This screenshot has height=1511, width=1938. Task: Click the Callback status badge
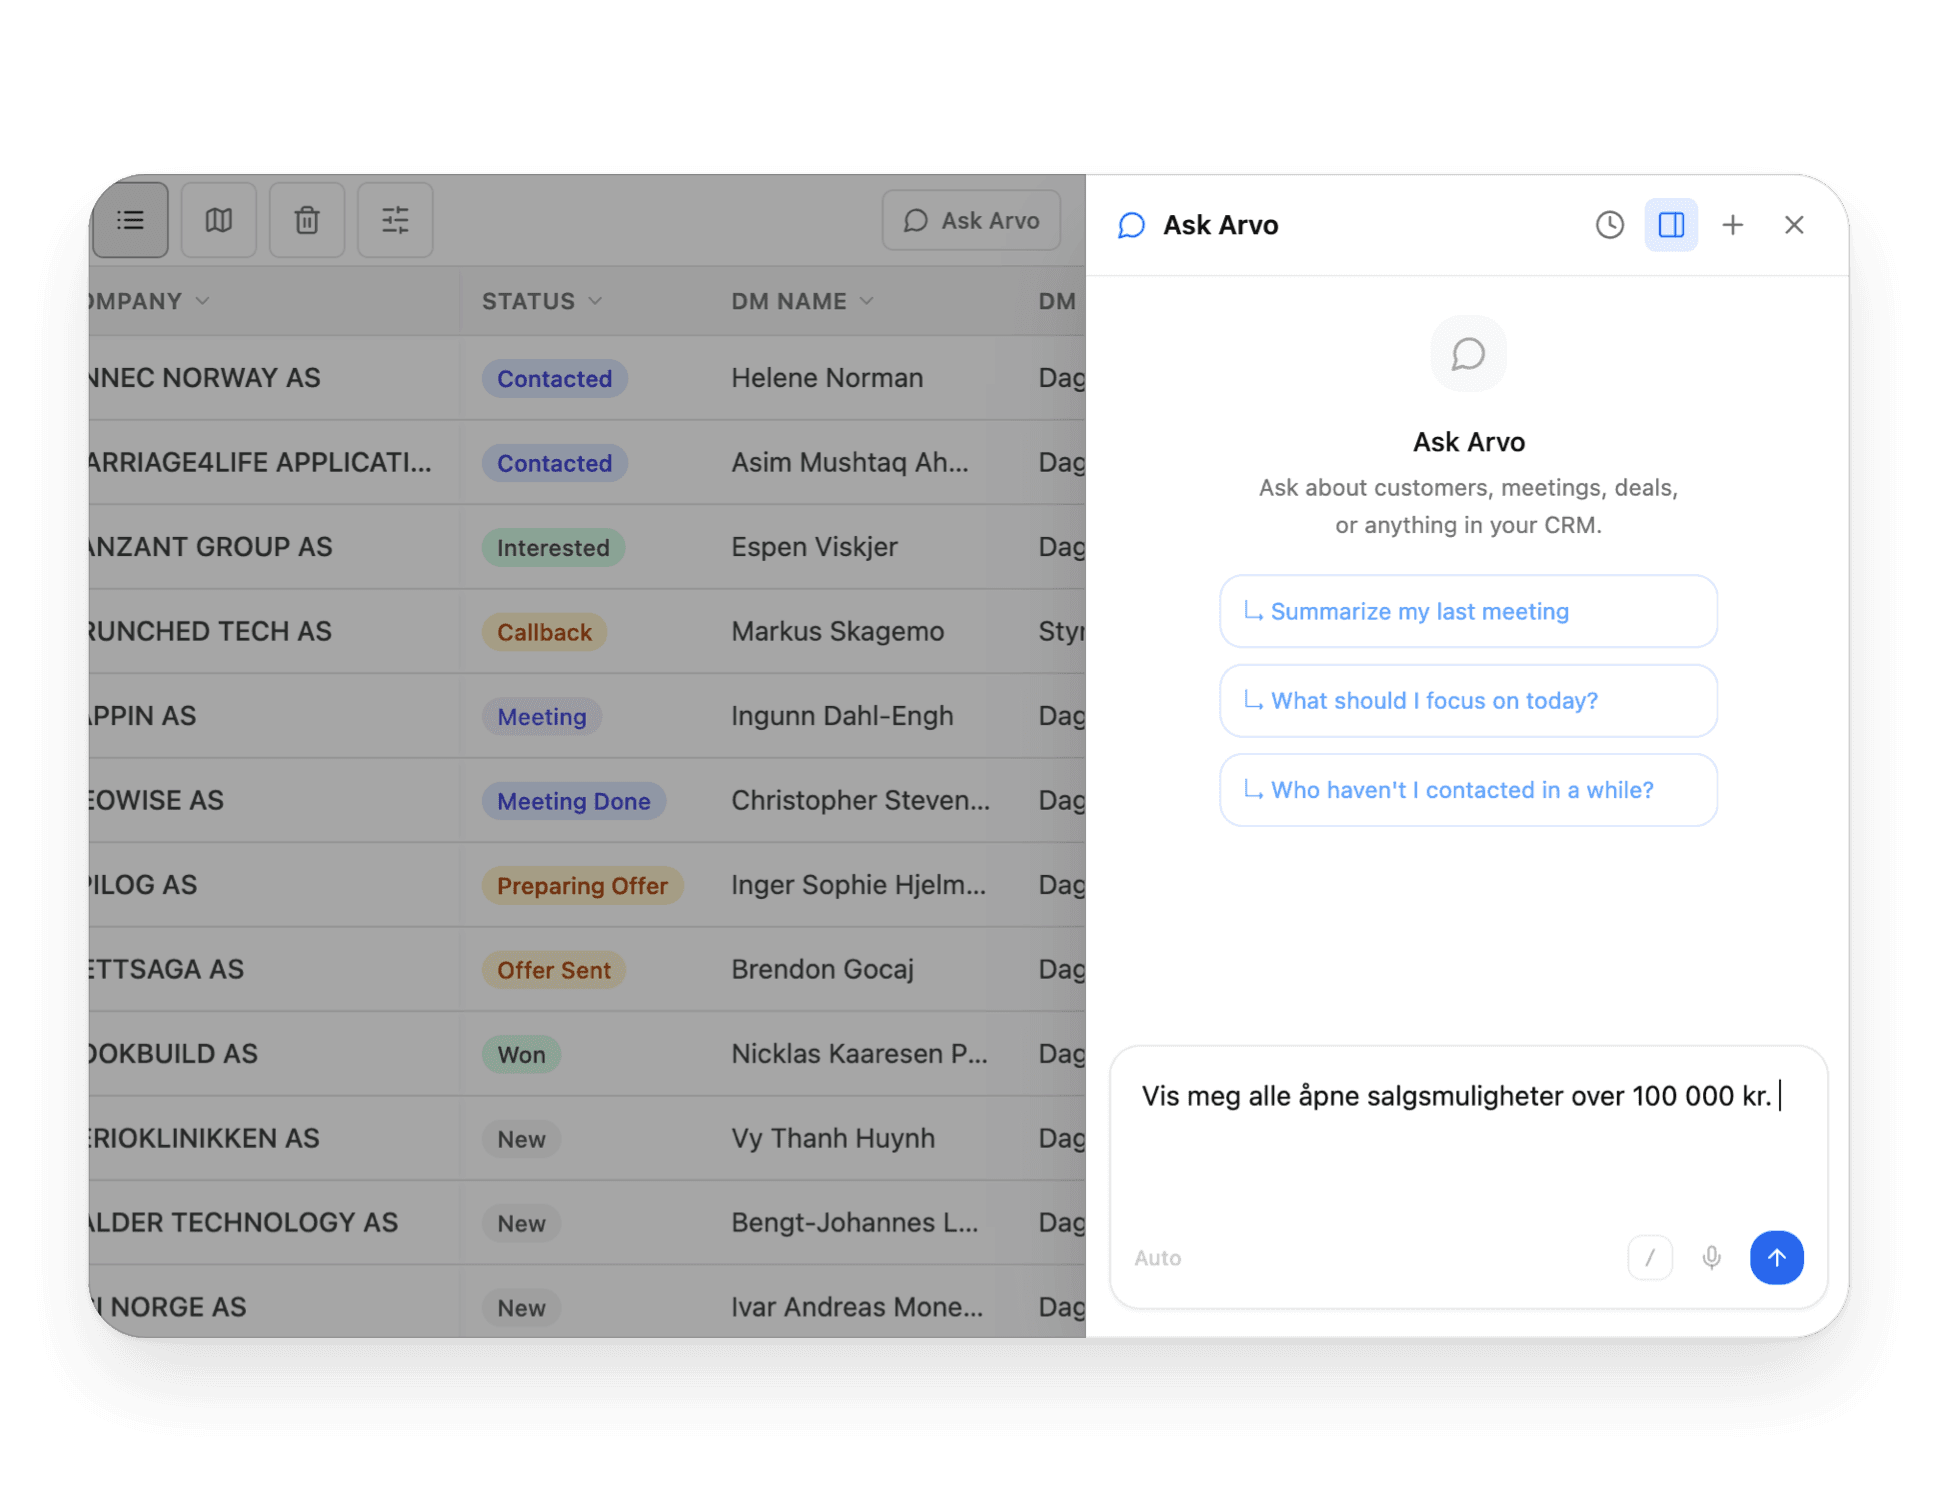tap(544, 632)
